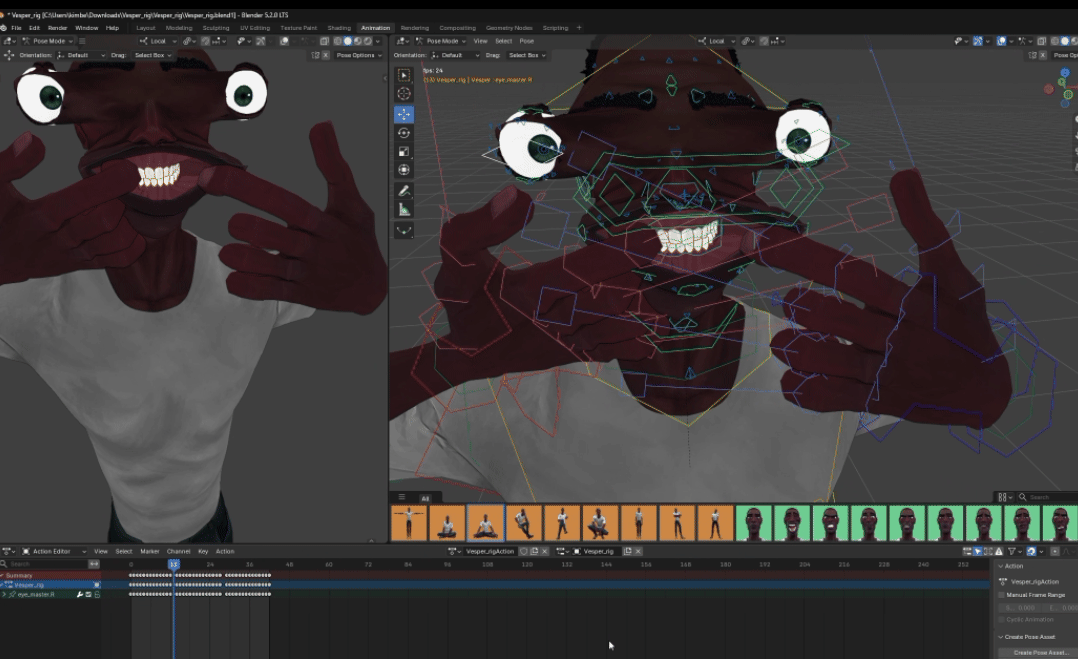Open the Action Editor mode dropdown
Screen dimensions: 1078x659
click(54, 551)
